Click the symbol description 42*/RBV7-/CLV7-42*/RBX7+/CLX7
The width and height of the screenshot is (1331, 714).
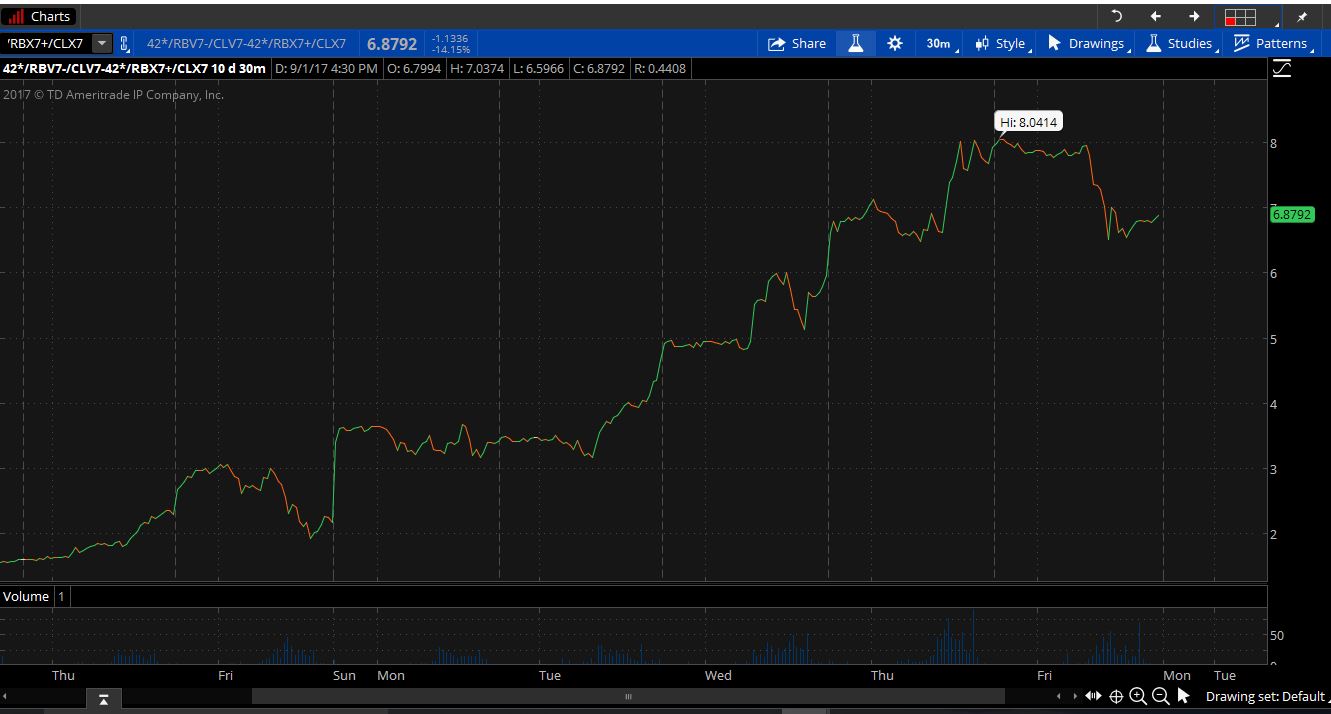tap(247, 43)
